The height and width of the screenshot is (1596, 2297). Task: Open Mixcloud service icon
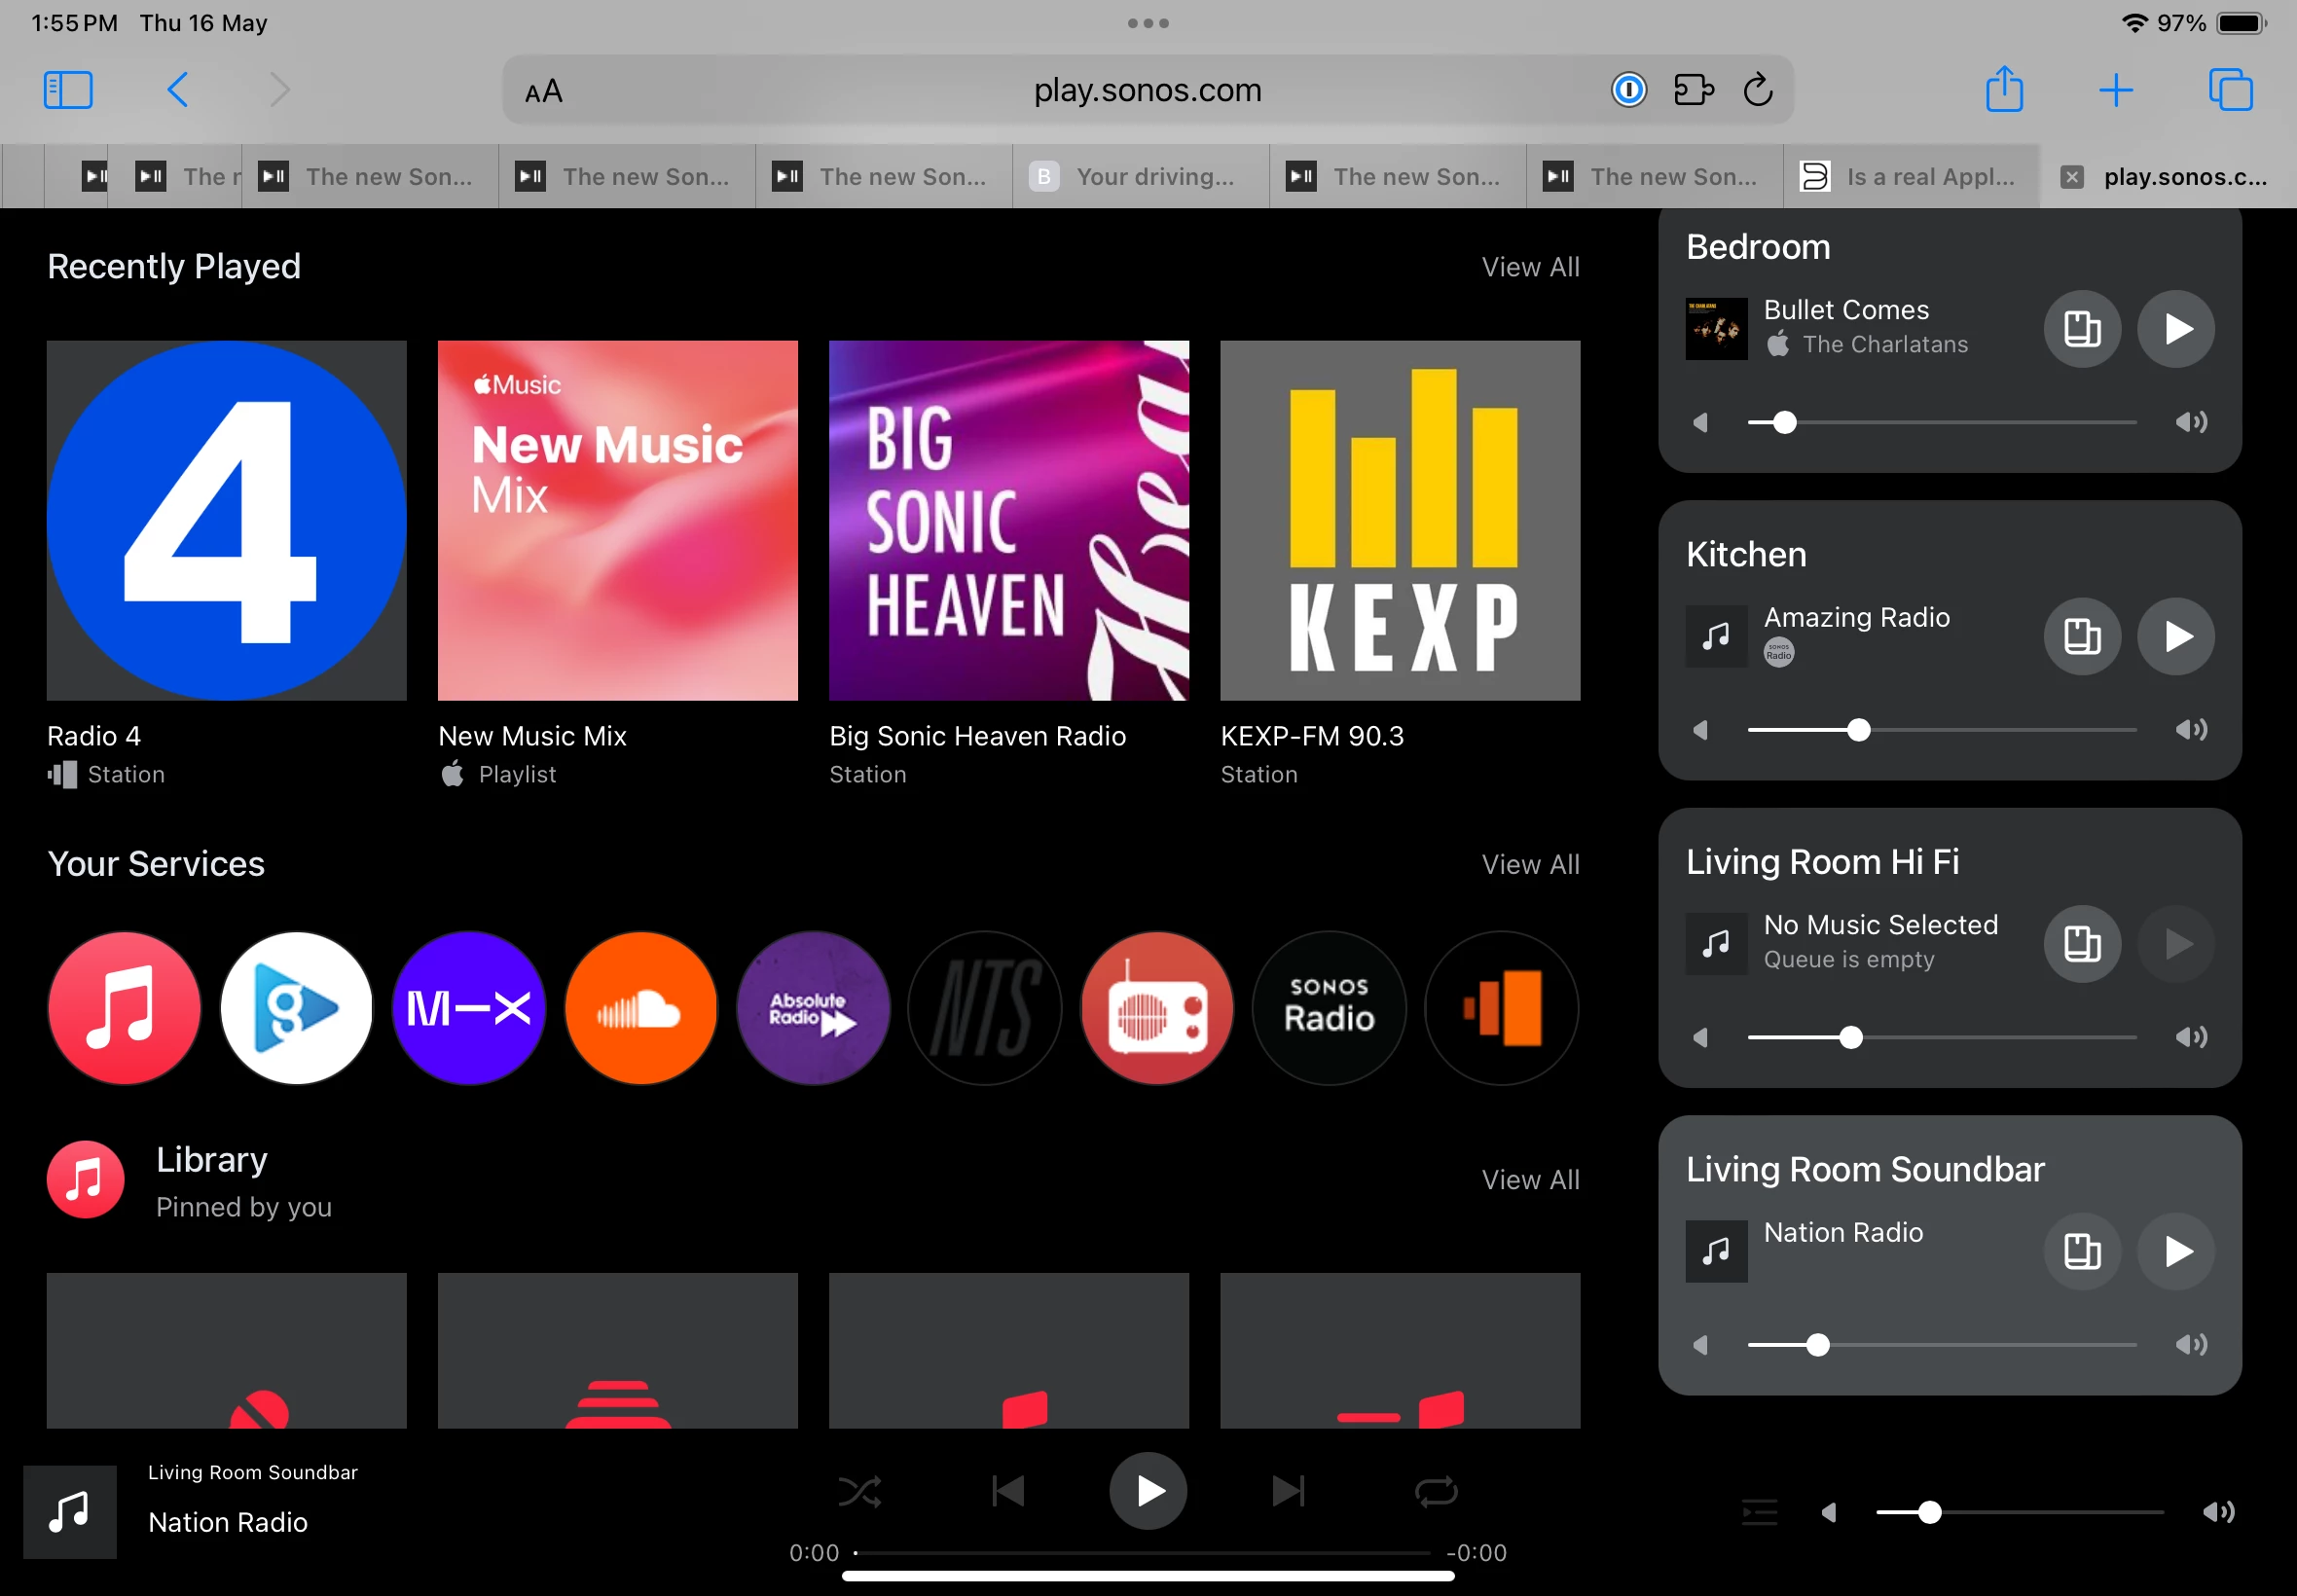pos(468,1008)
